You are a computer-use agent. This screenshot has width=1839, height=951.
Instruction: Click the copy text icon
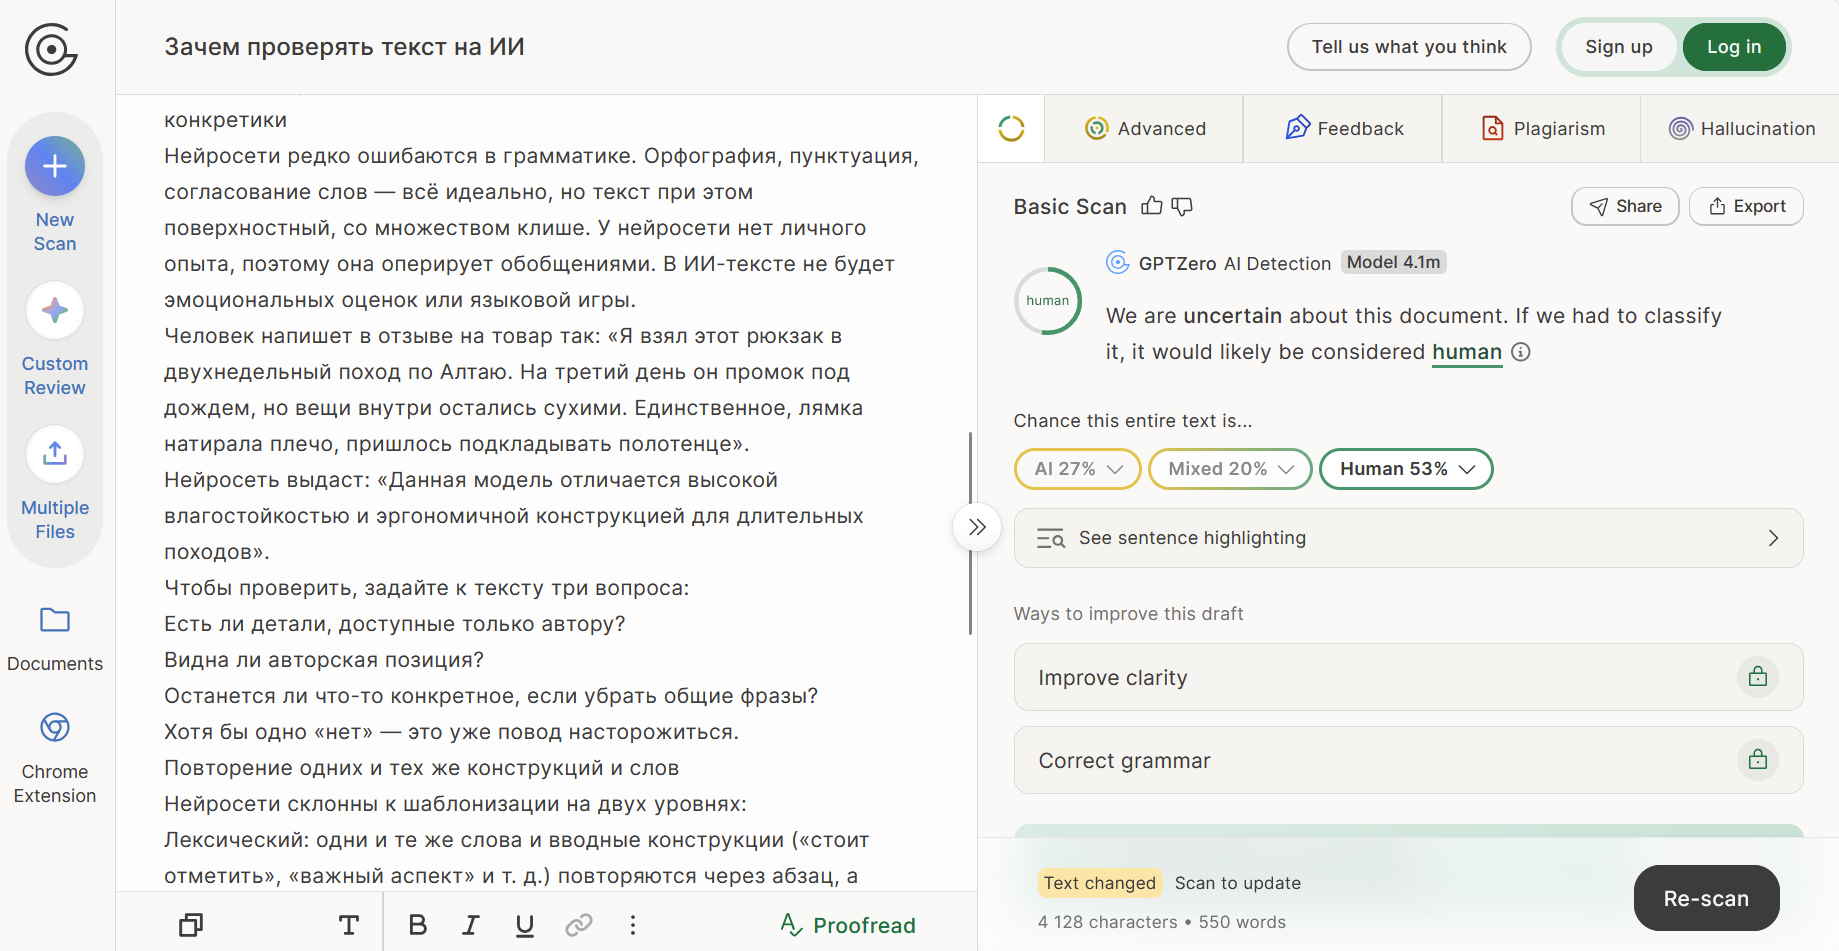(x=190, y=925)
